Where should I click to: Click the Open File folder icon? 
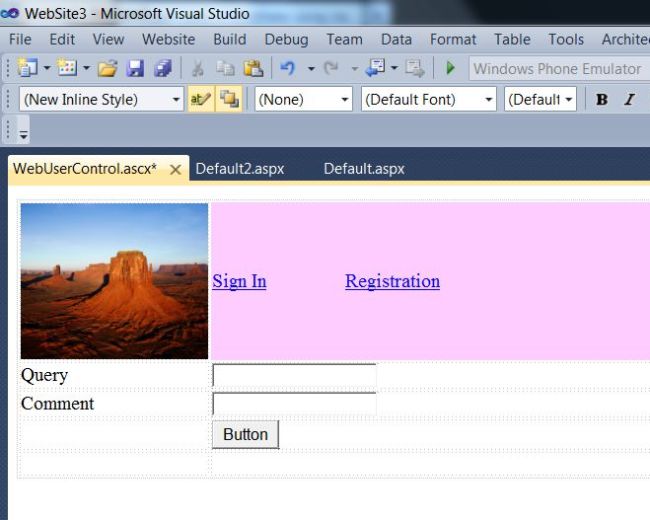[x=107, y=68]
